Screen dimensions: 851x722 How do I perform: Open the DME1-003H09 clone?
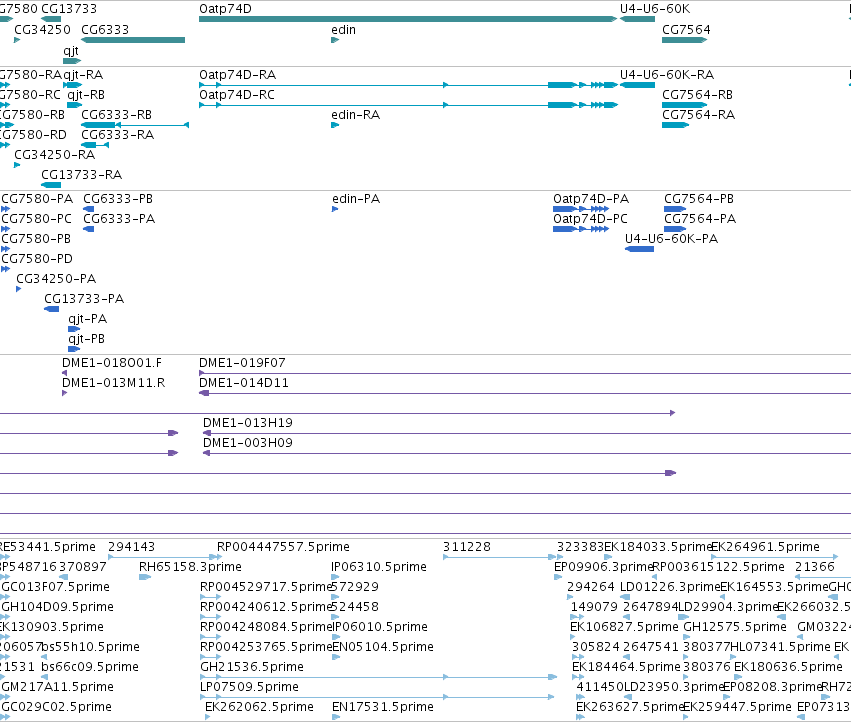pos(247,443)
